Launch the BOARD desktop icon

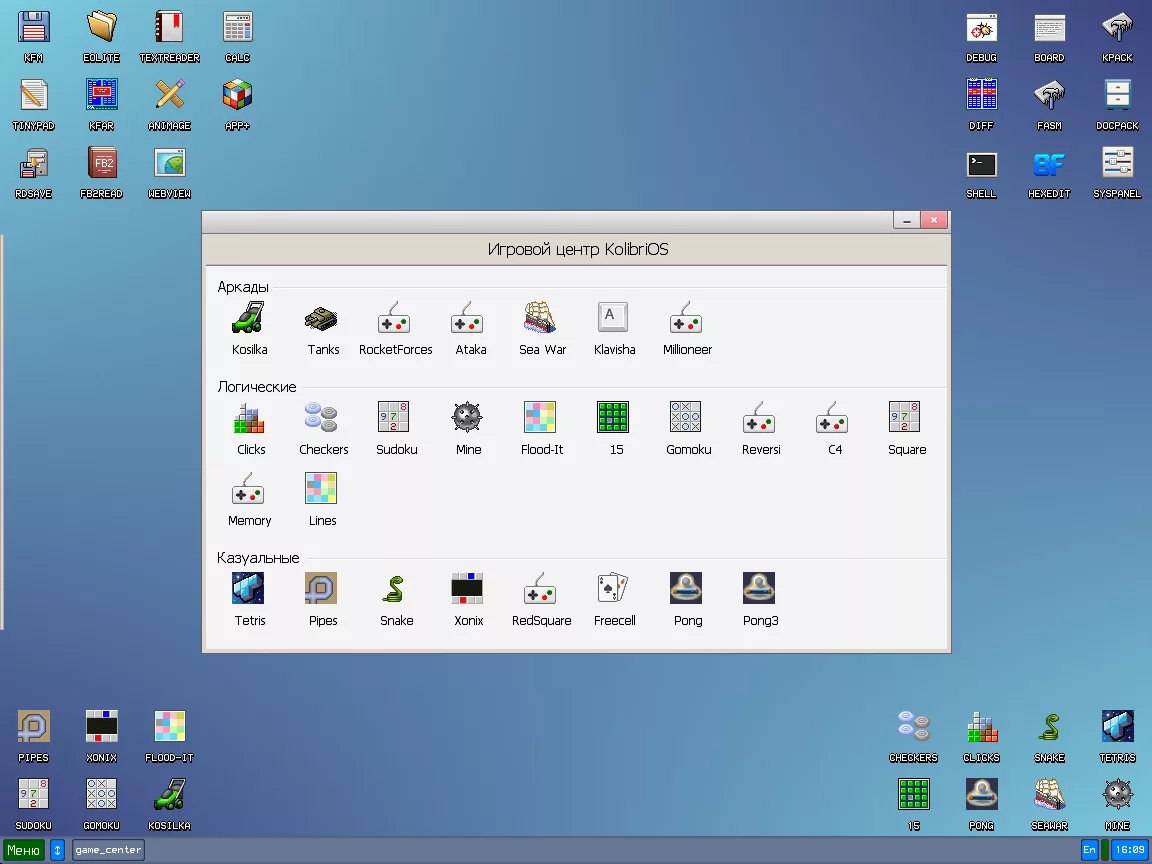click(x=1049, y=36)
